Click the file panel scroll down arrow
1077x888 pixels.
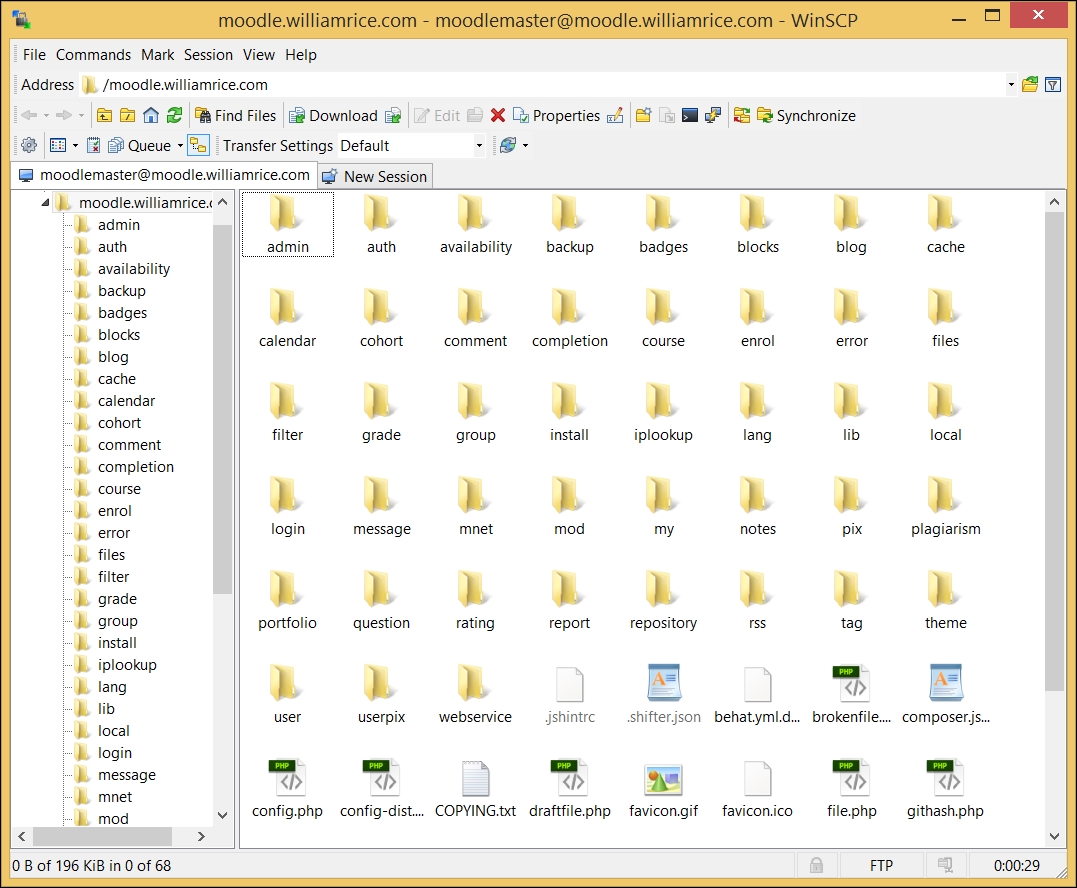pyautogui.click(x=1054, y=836)
